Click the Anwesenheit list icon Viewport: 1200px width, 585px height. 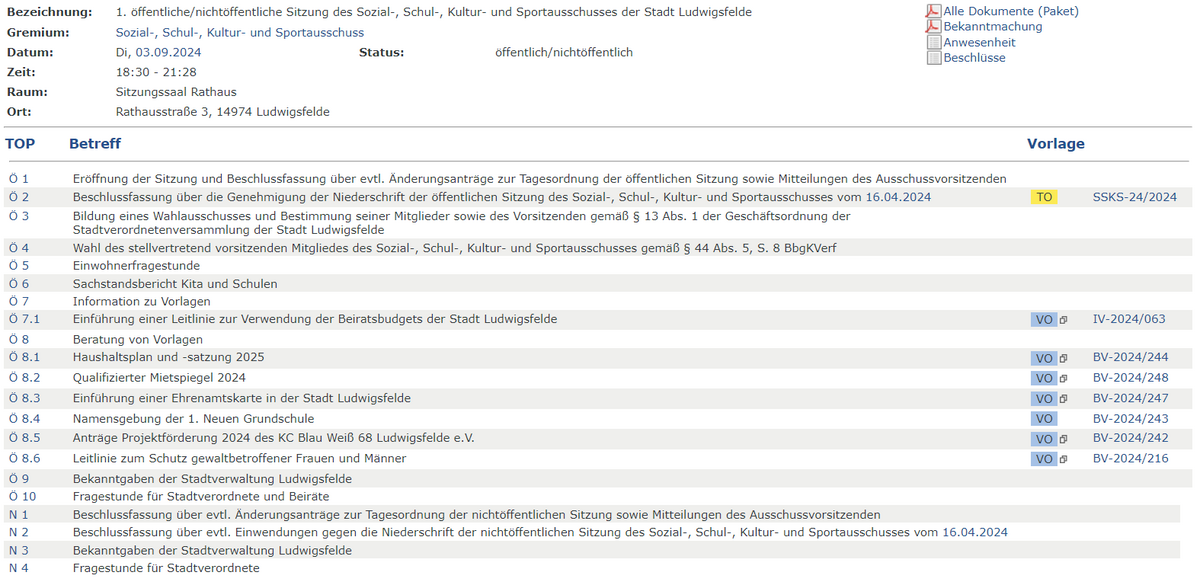coord(934,43)
